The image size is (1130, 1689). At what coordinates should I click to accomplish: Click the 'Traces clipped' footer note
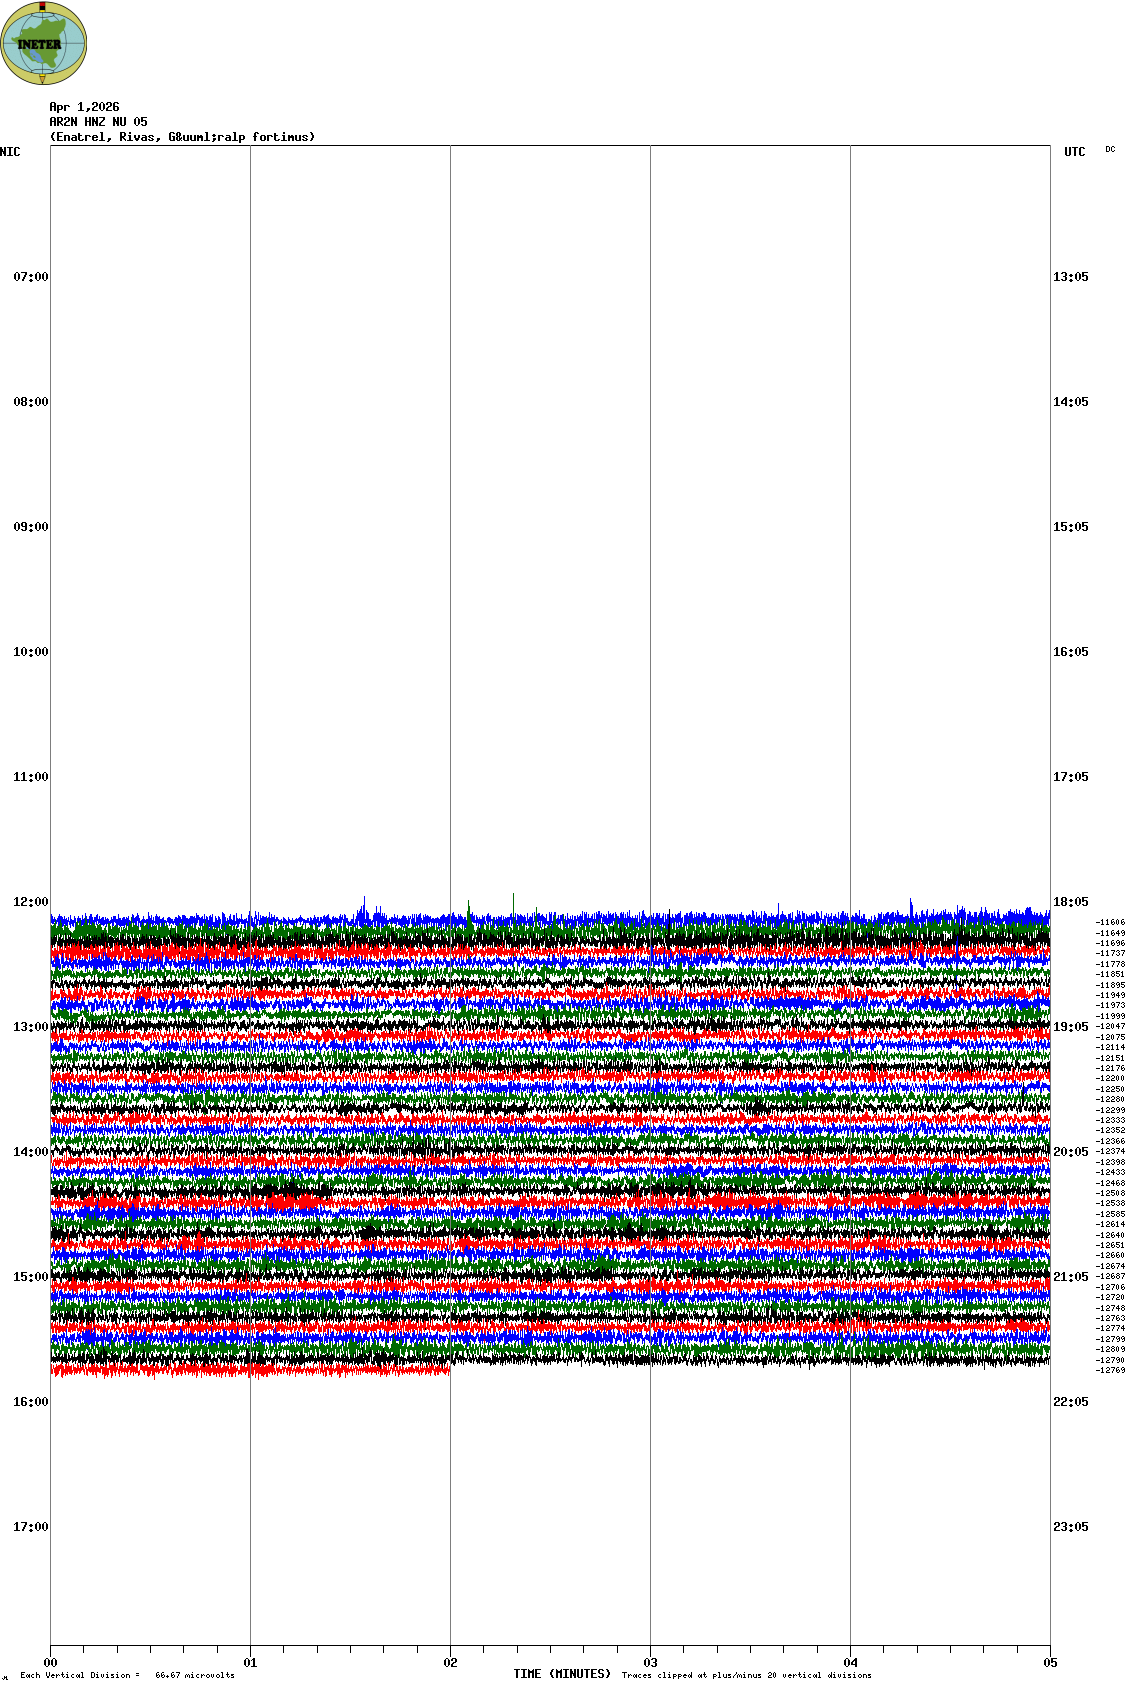[746, 1675]
